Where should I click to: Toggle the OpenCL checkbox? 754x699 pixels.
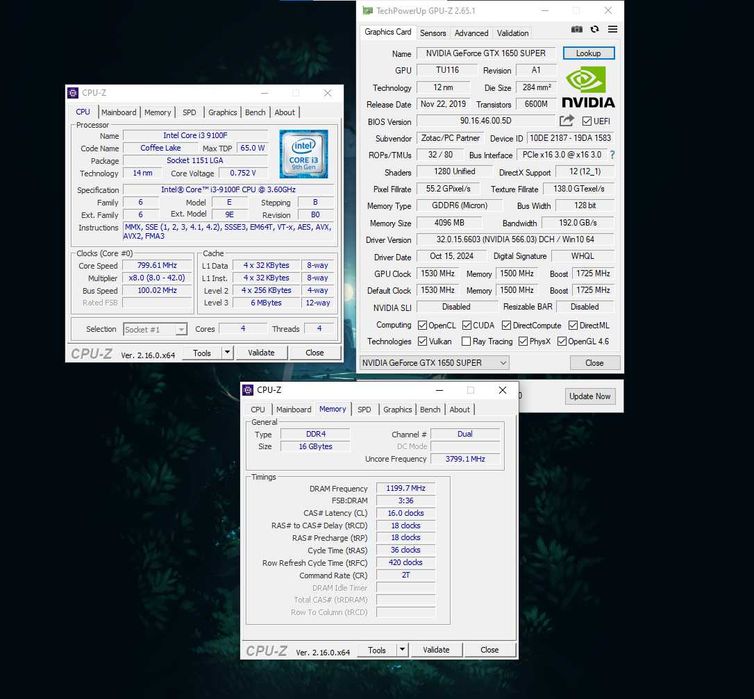[x=422, y=325]
